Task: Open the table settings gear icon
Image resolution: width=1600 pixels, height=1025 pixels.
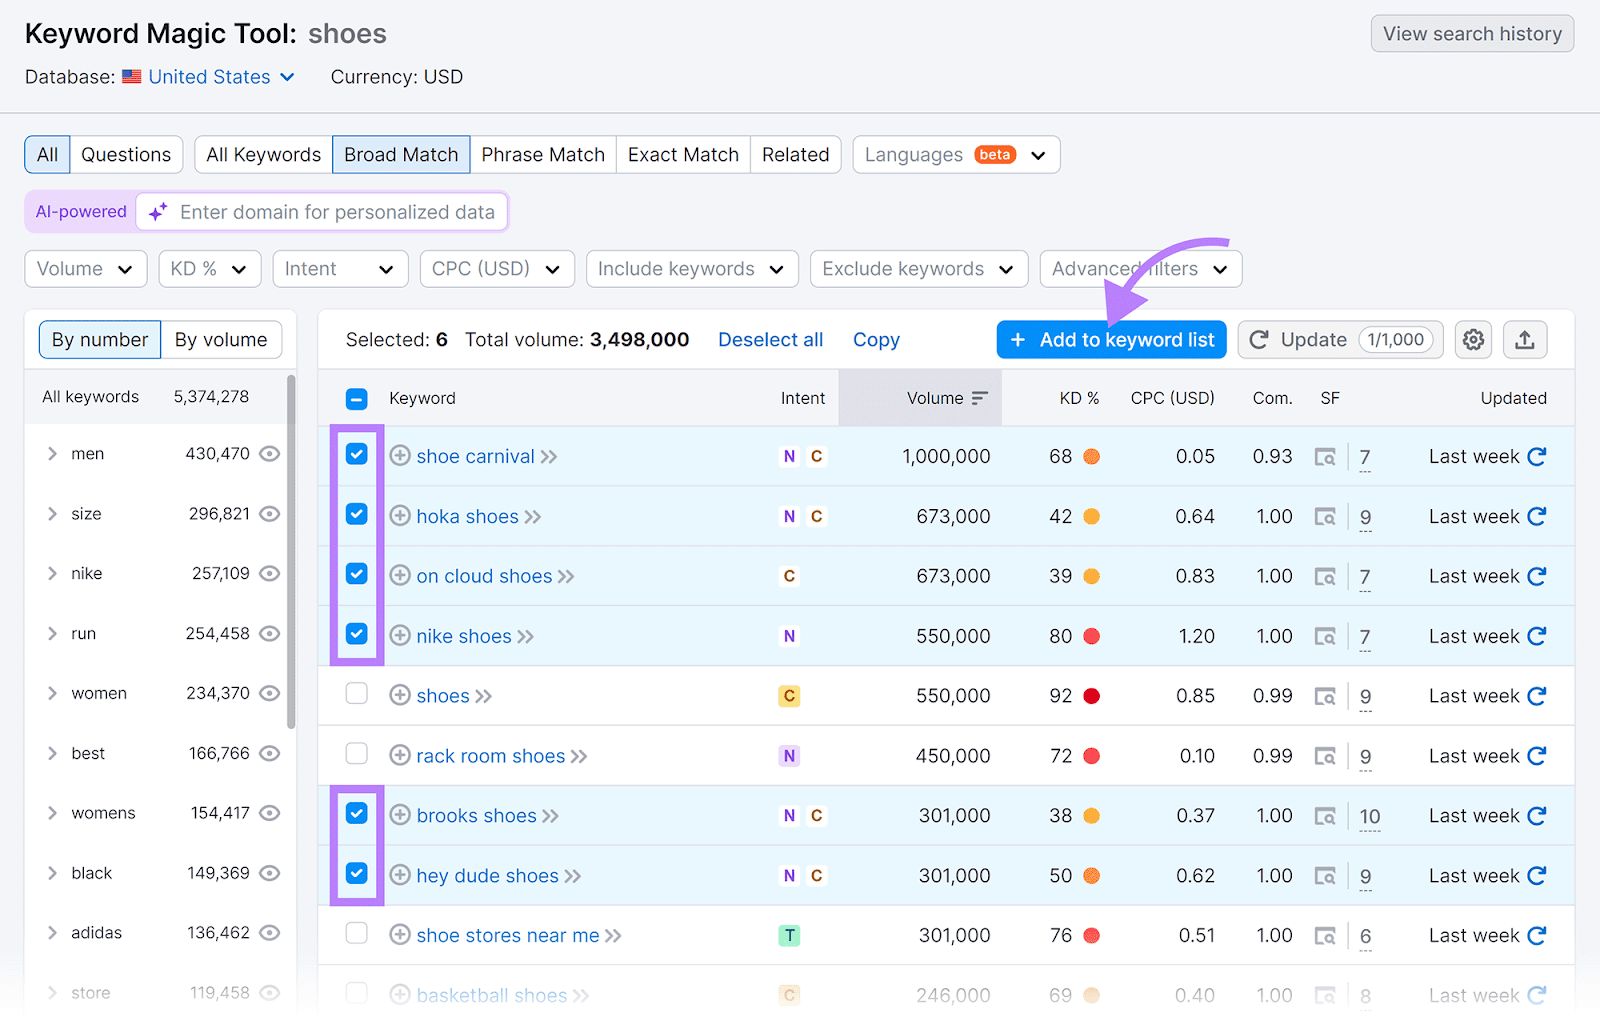Action: [x=1473, y=339]
